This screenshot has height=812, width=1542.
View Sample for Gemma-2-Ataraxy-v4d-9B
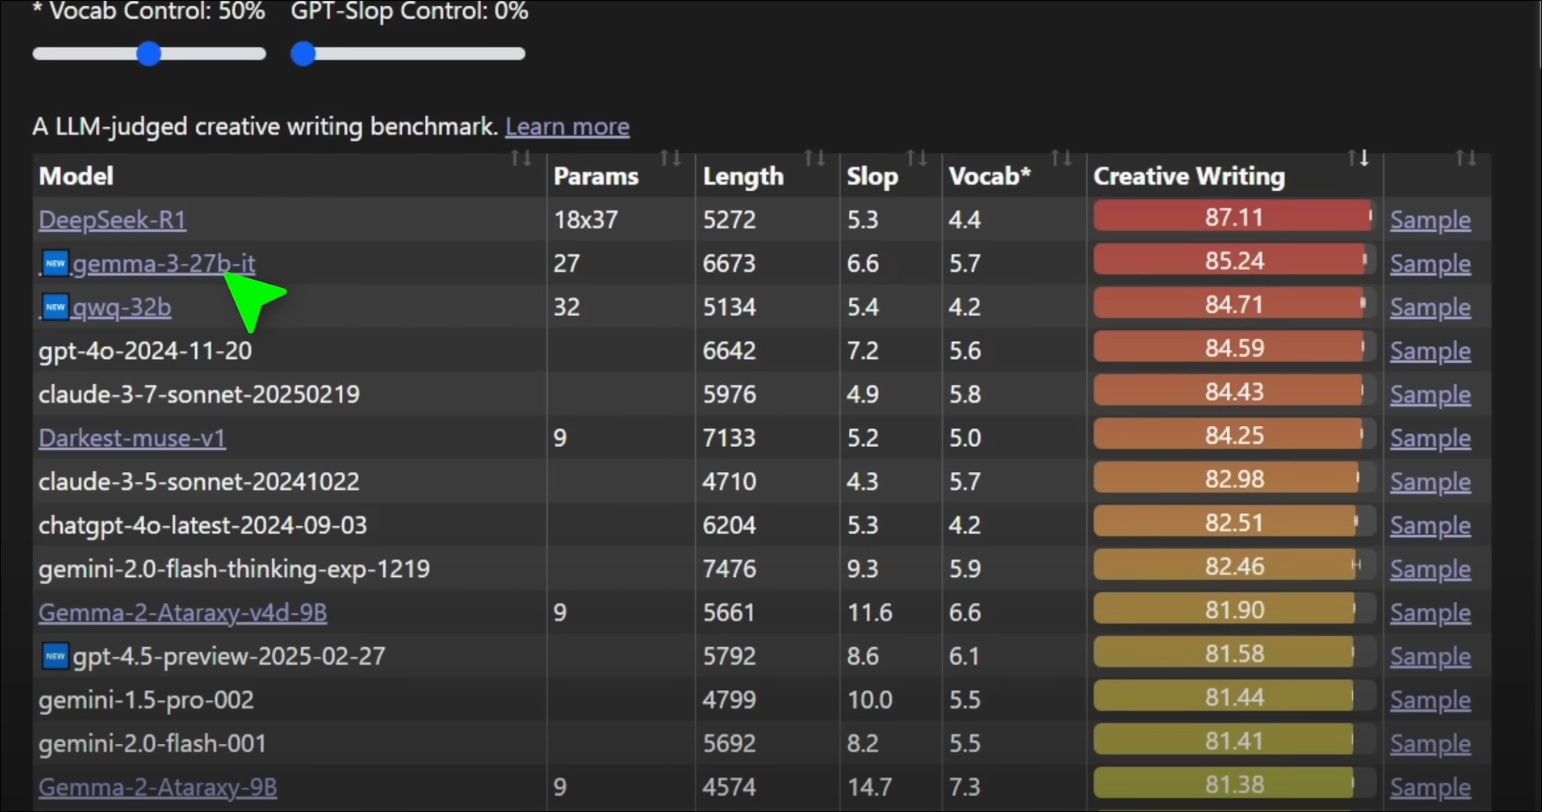[1430, 613]
